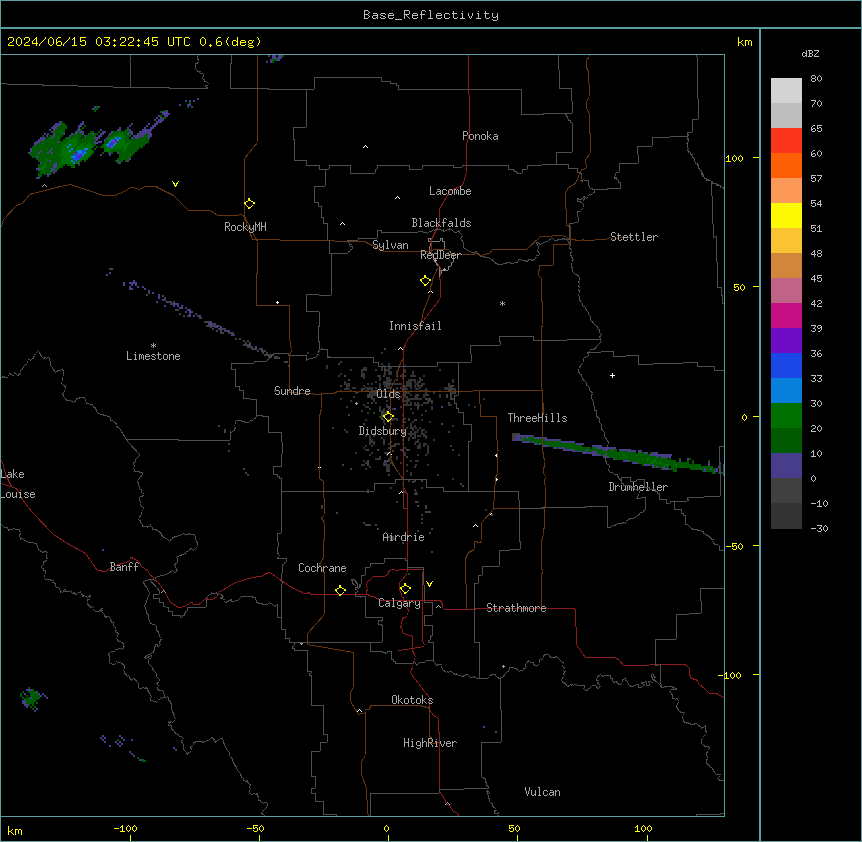Click the green radar echo streak near Drumheller

[618, 453]
